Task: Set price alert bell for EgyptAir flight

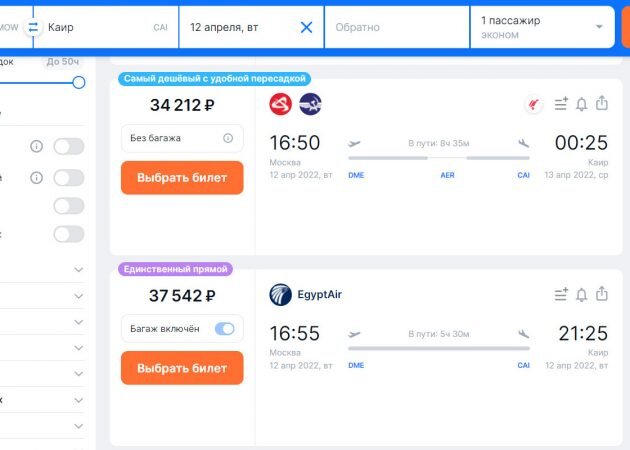Action: (x=581, y=295)
